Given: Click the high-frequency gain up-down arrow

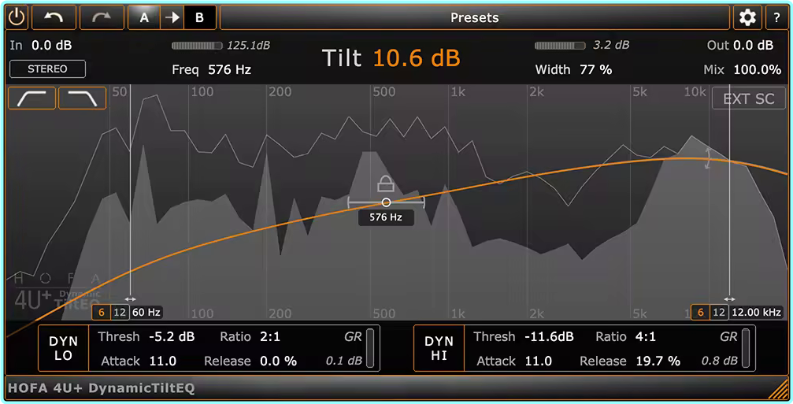Looking at the screenshot, I should 708,158.
